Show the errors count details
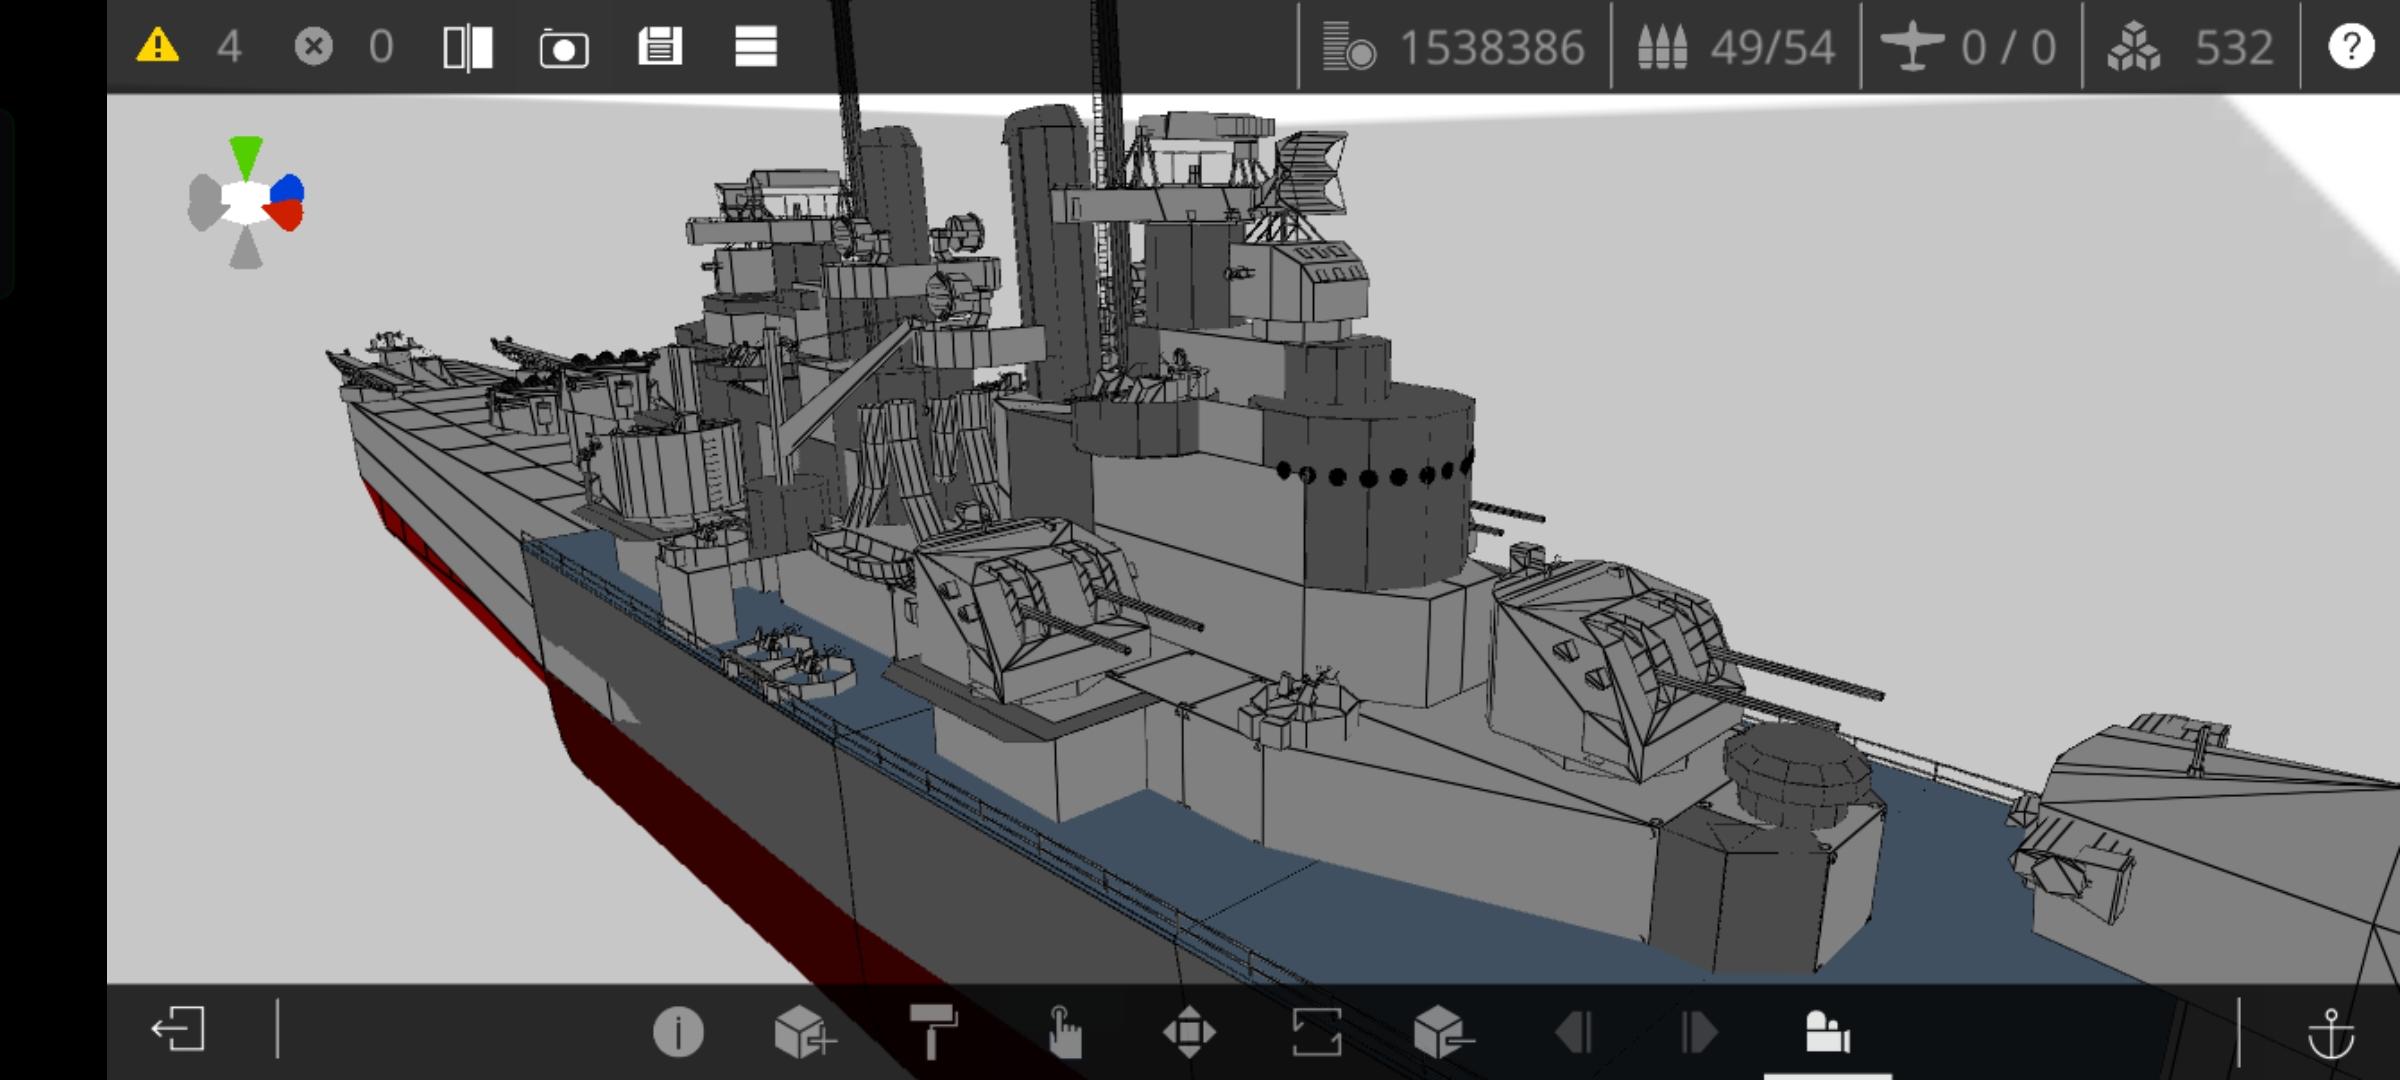 314,47
